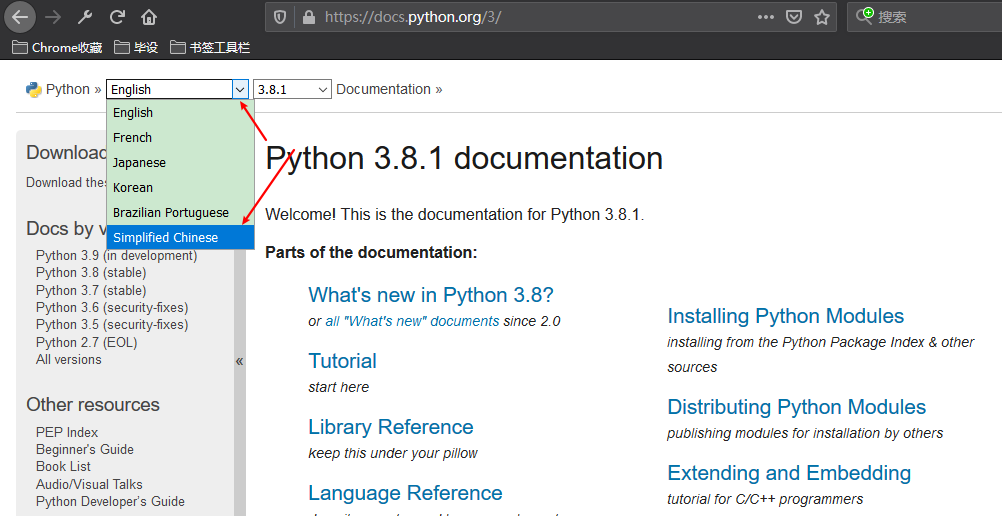This screenshot has width=1002, height=516.
Task: Open the 书签工具栏 bookmarks folder
Action: point(210,47)
